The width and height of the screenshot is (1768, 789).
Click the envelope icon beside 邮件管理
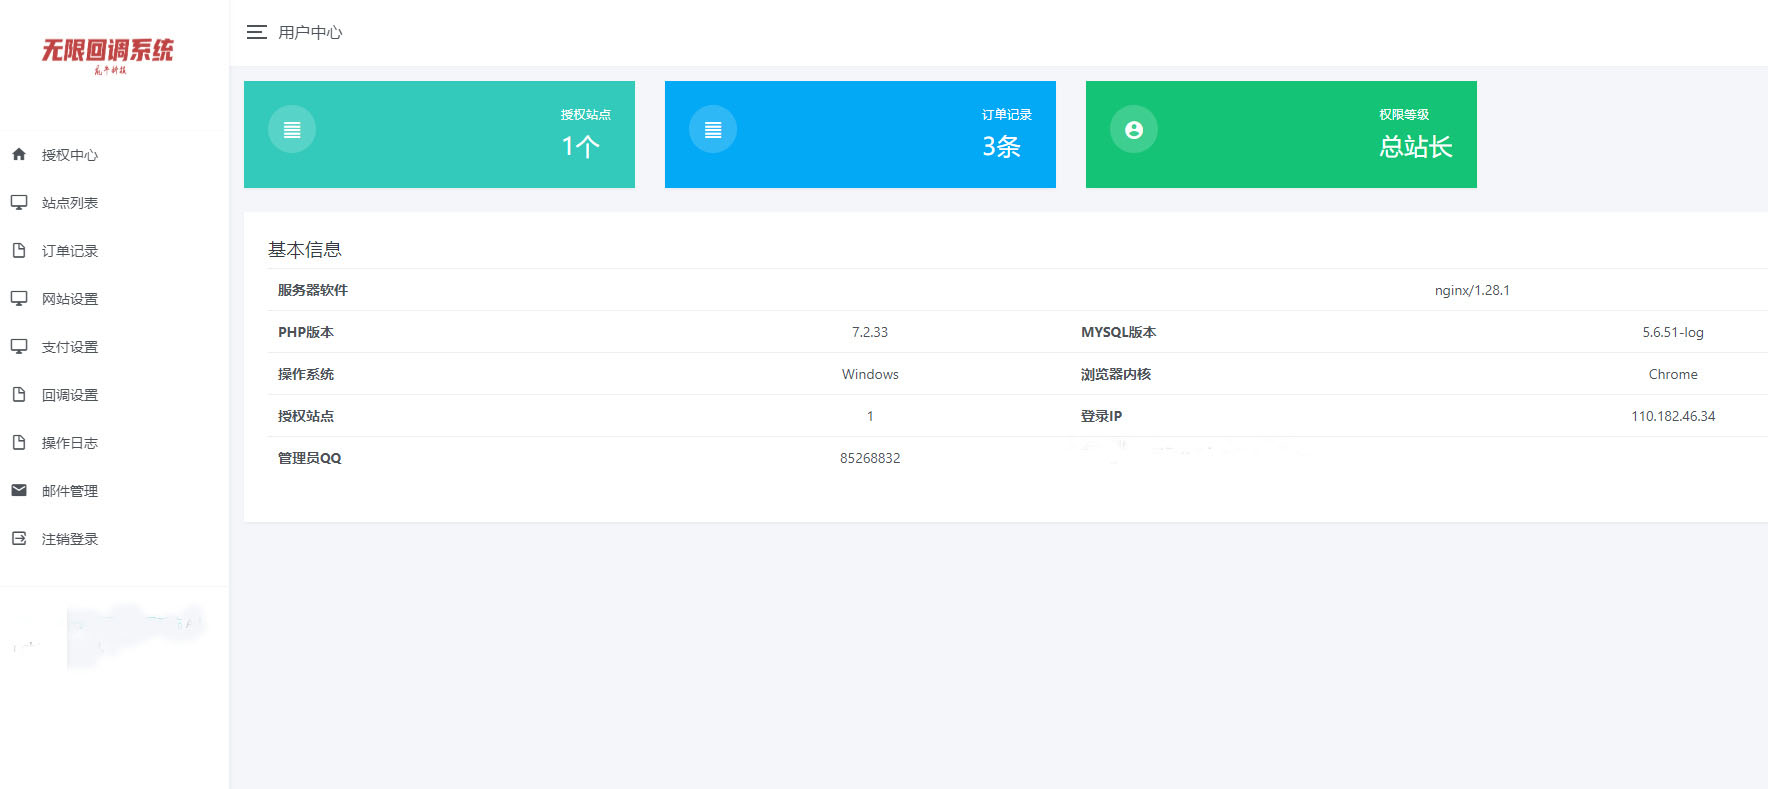click(x=19, y=490)
